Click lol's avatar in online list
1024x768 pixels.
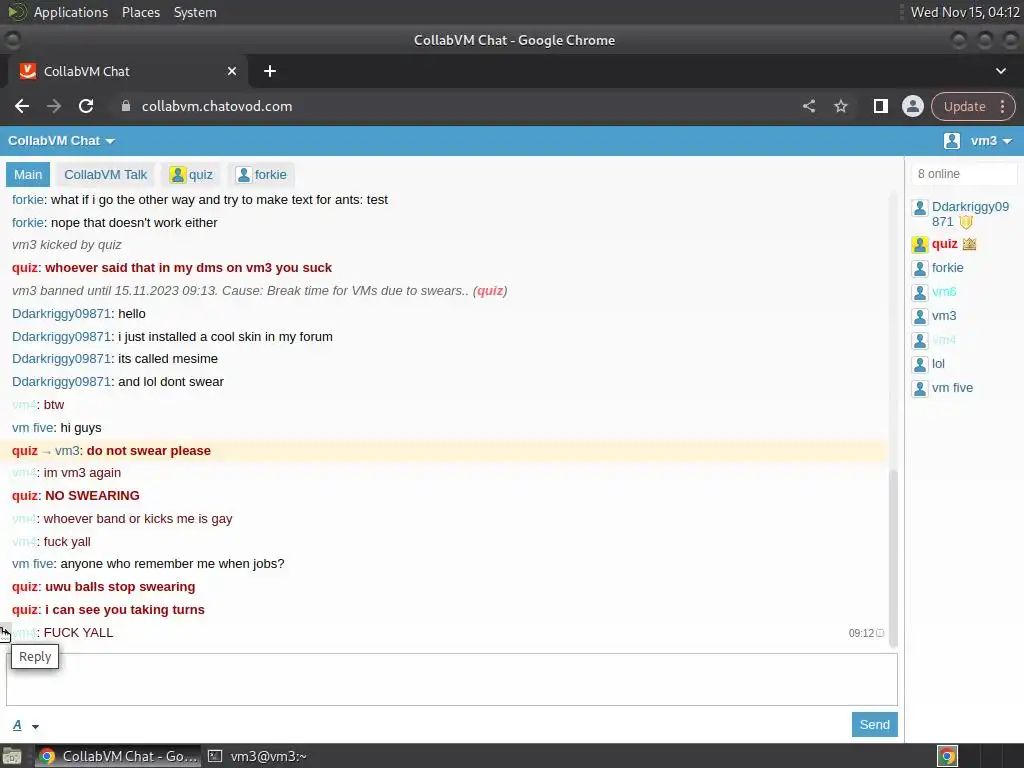coord(920,364)
